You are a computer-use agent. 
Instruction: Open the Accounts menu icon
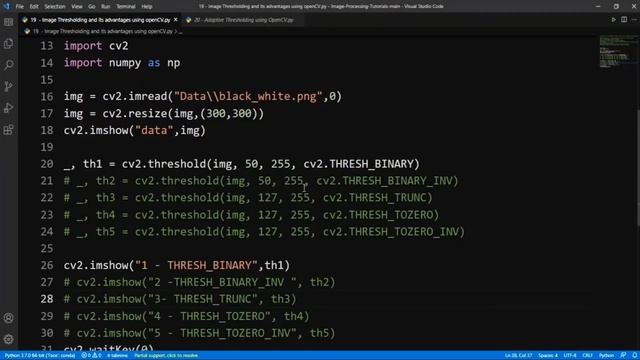pos(9,318)
